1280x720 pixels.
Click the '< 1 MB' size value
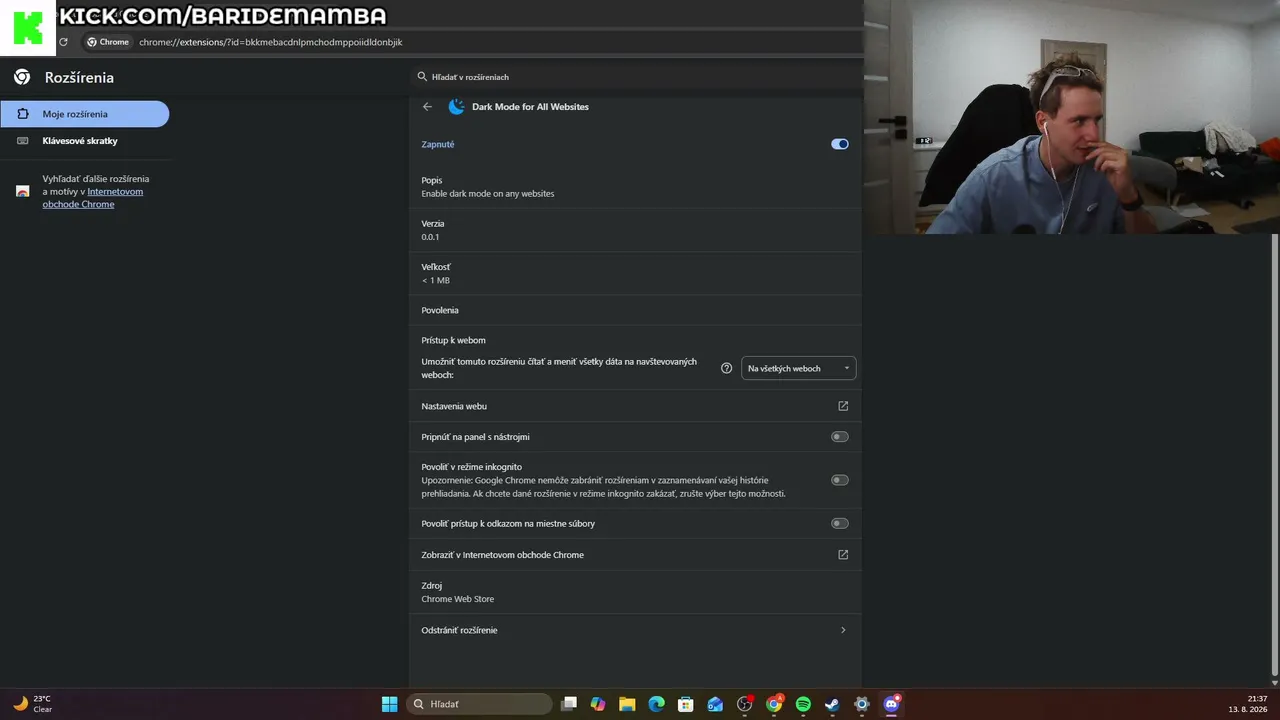(436, 280)
